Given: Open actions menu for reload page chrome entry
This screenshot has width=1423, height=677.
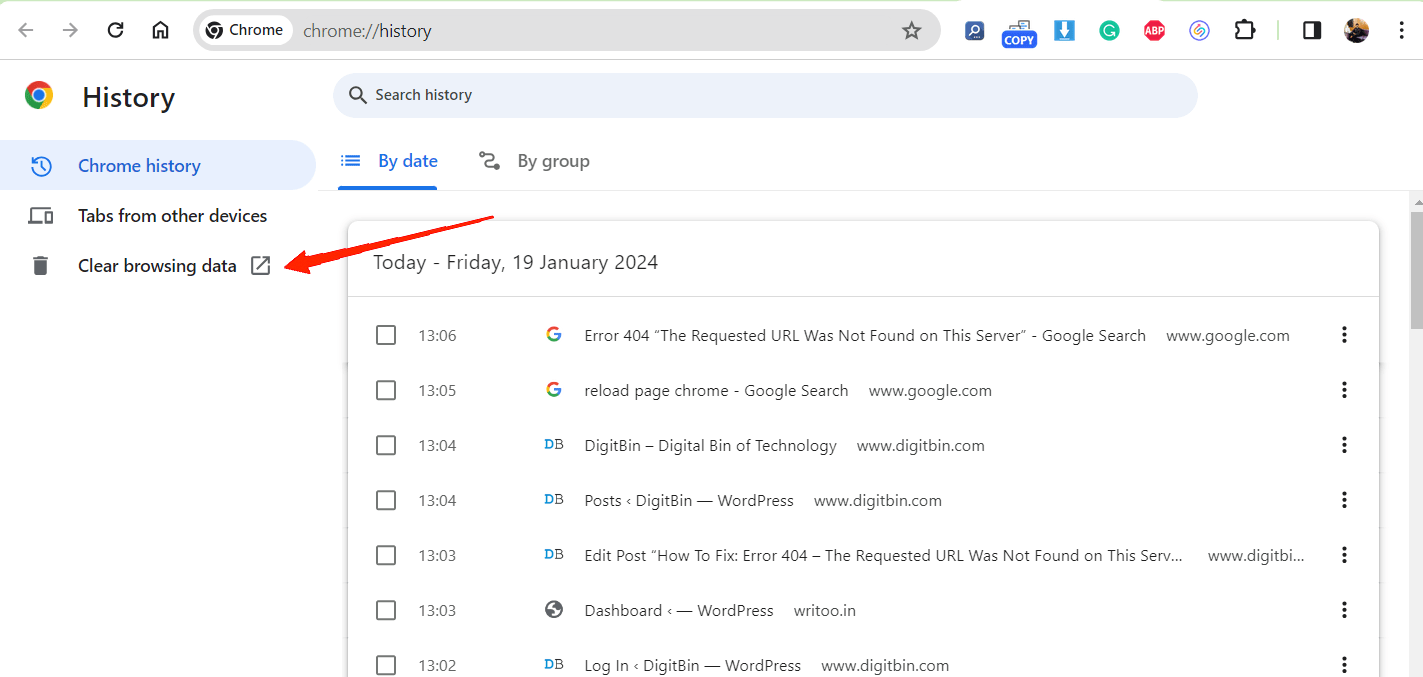Looking at the screenshot, I should pyautogui.click(x=1344, y=390).
